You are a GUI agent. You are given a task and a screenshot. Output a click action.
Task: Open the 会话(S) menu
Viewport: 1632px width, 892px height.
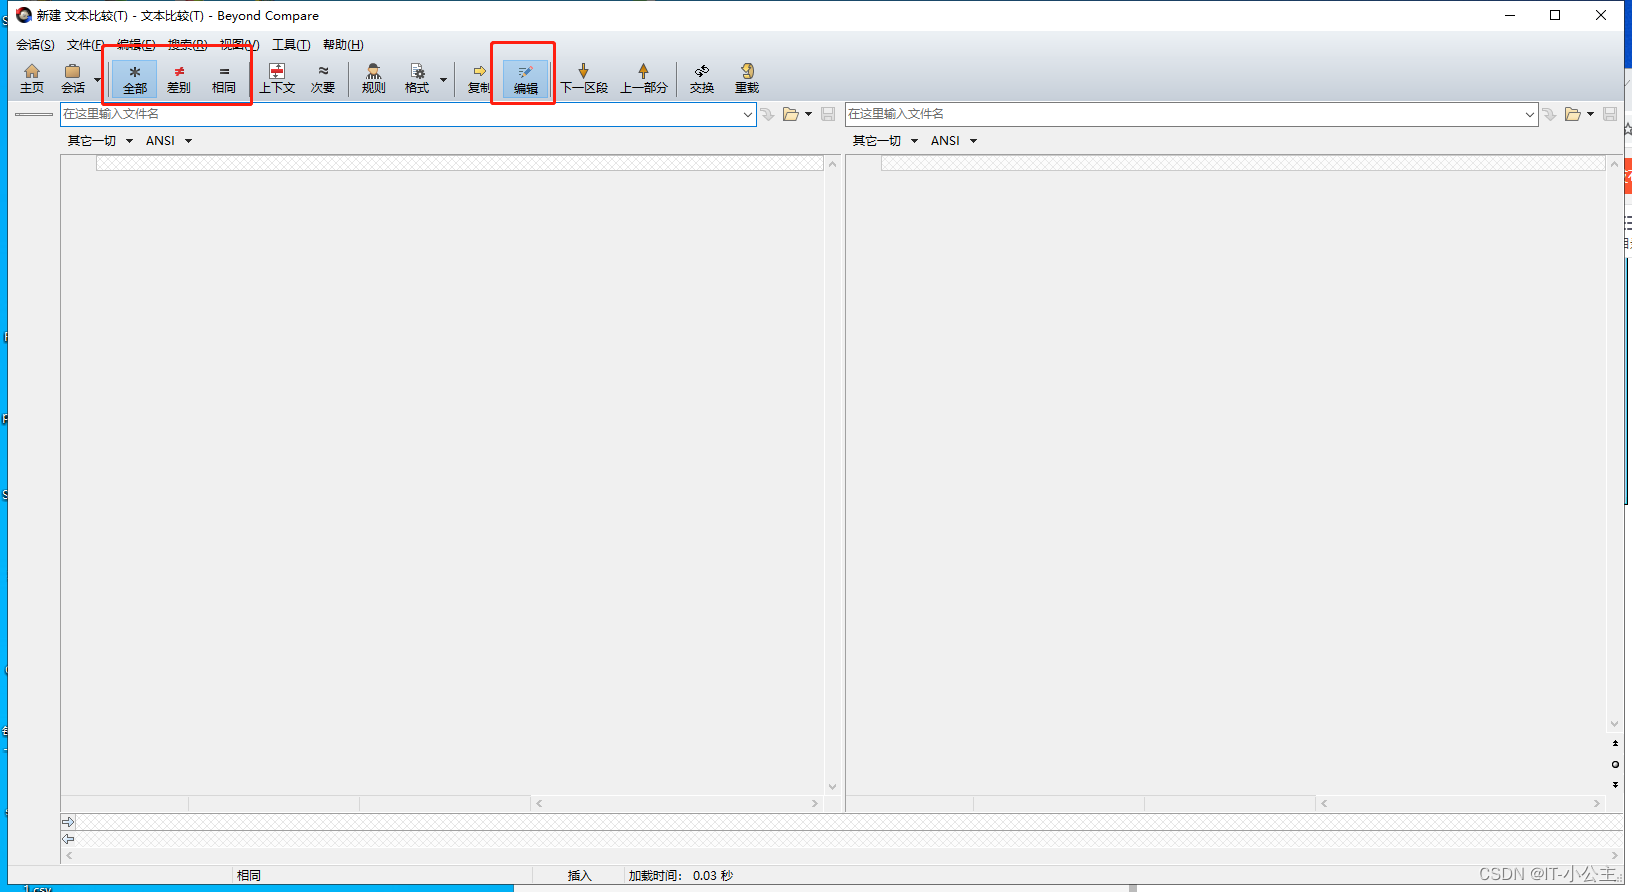(35, 45)
